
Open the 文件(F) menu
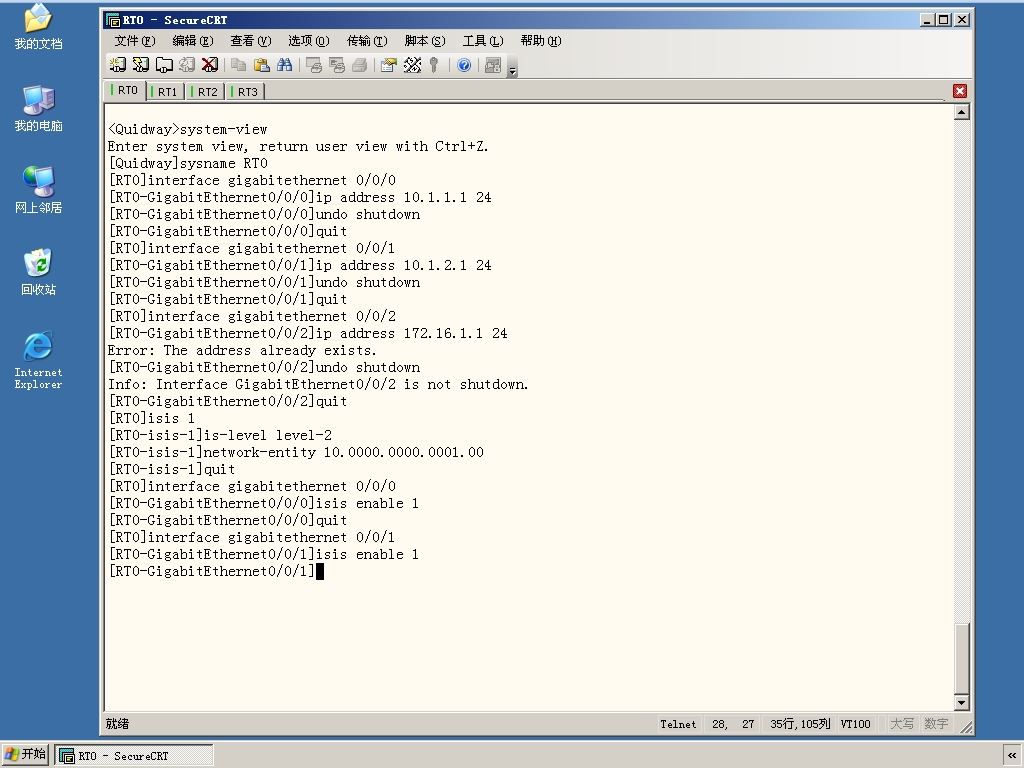point(135,40)
